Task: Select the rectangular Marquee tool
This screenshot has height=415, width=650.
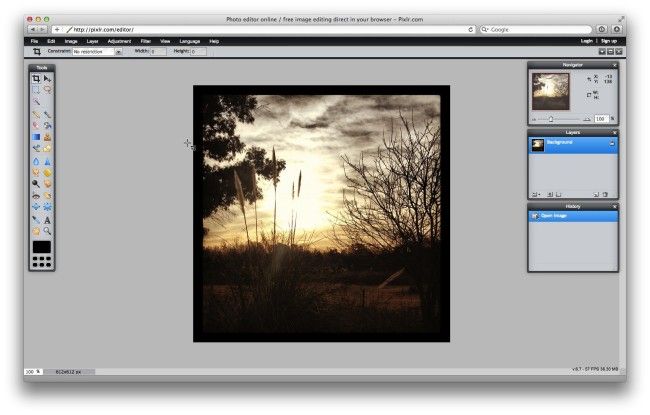Action: click(x=36, y=90)
